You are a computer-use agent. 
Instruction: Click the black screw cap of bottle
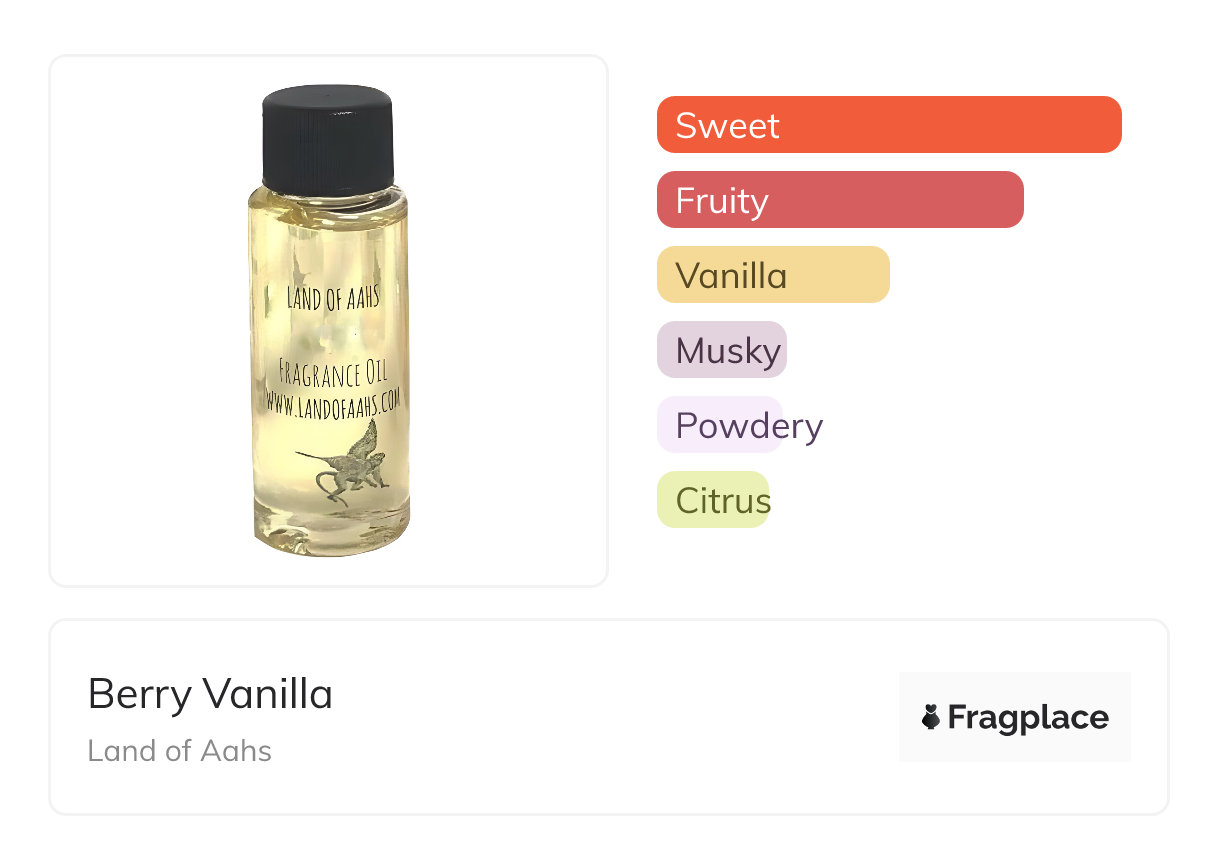coord(327,138)
